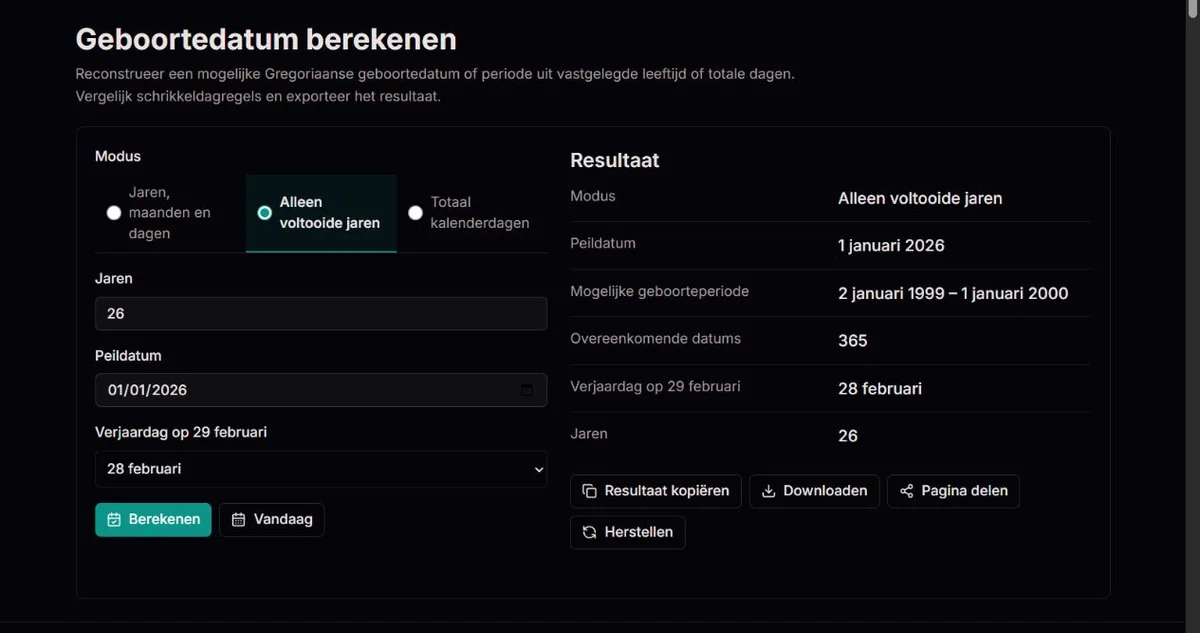The image size is (1200, 633).
Task: Click the 'Geboortedatum berekenen' heading
Action: coord(266,39)
